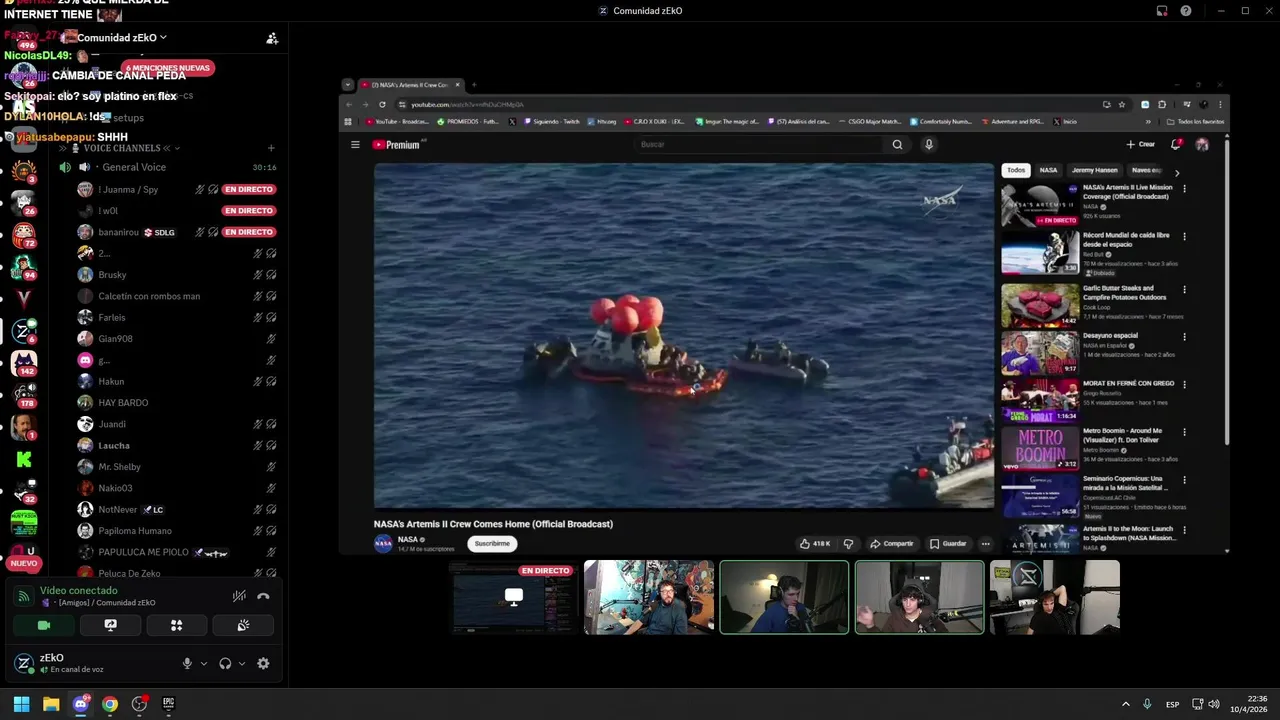
Task: Watch Juanma / Spy's live stream badge
Action: (249, 189)
